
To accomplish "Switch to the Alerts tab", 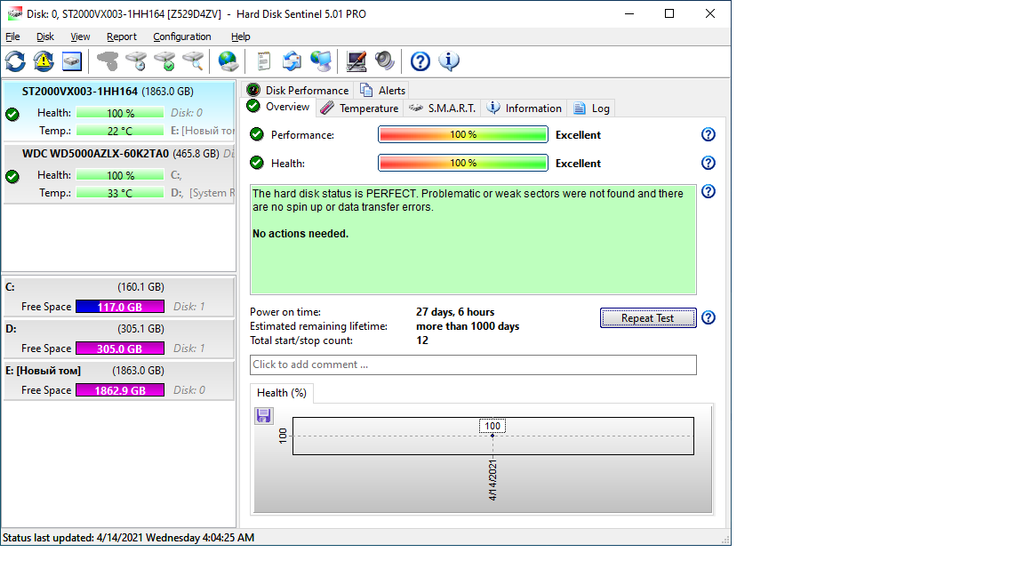I will pos(383,90).
